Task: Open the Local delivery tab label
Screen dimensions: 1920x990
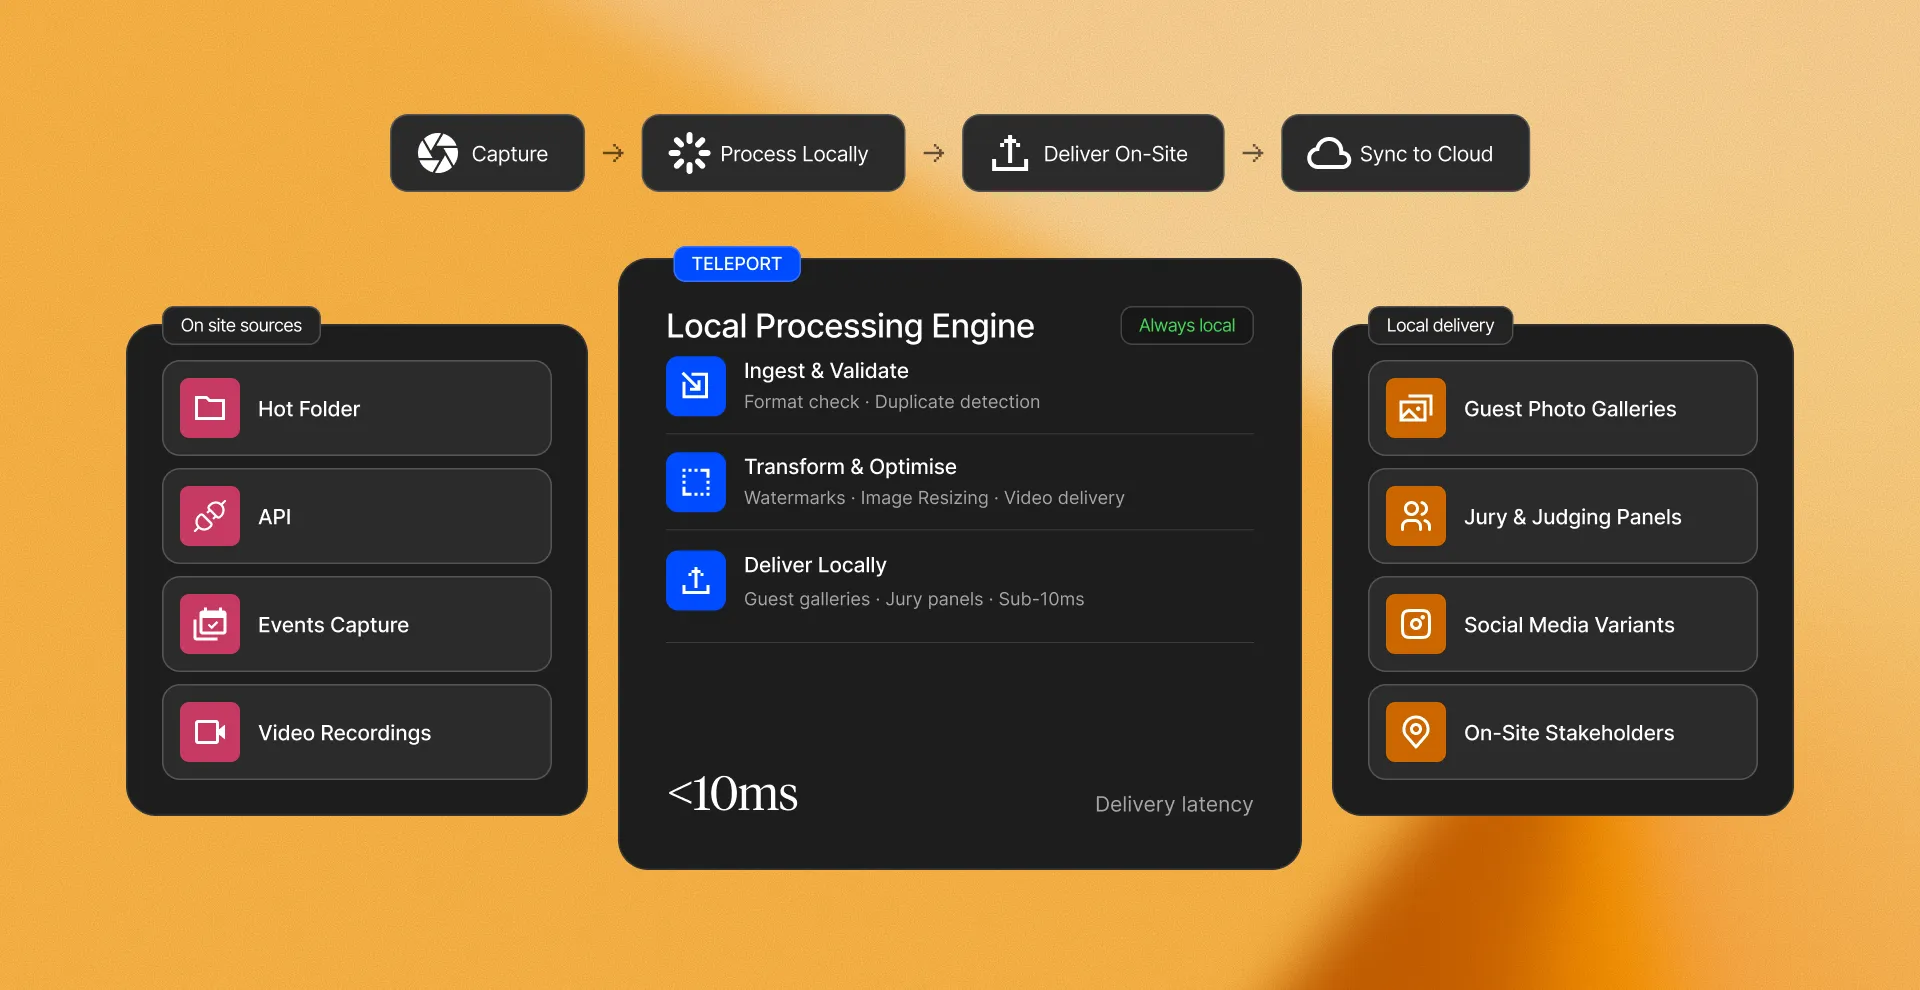Action: (1440, 325)
